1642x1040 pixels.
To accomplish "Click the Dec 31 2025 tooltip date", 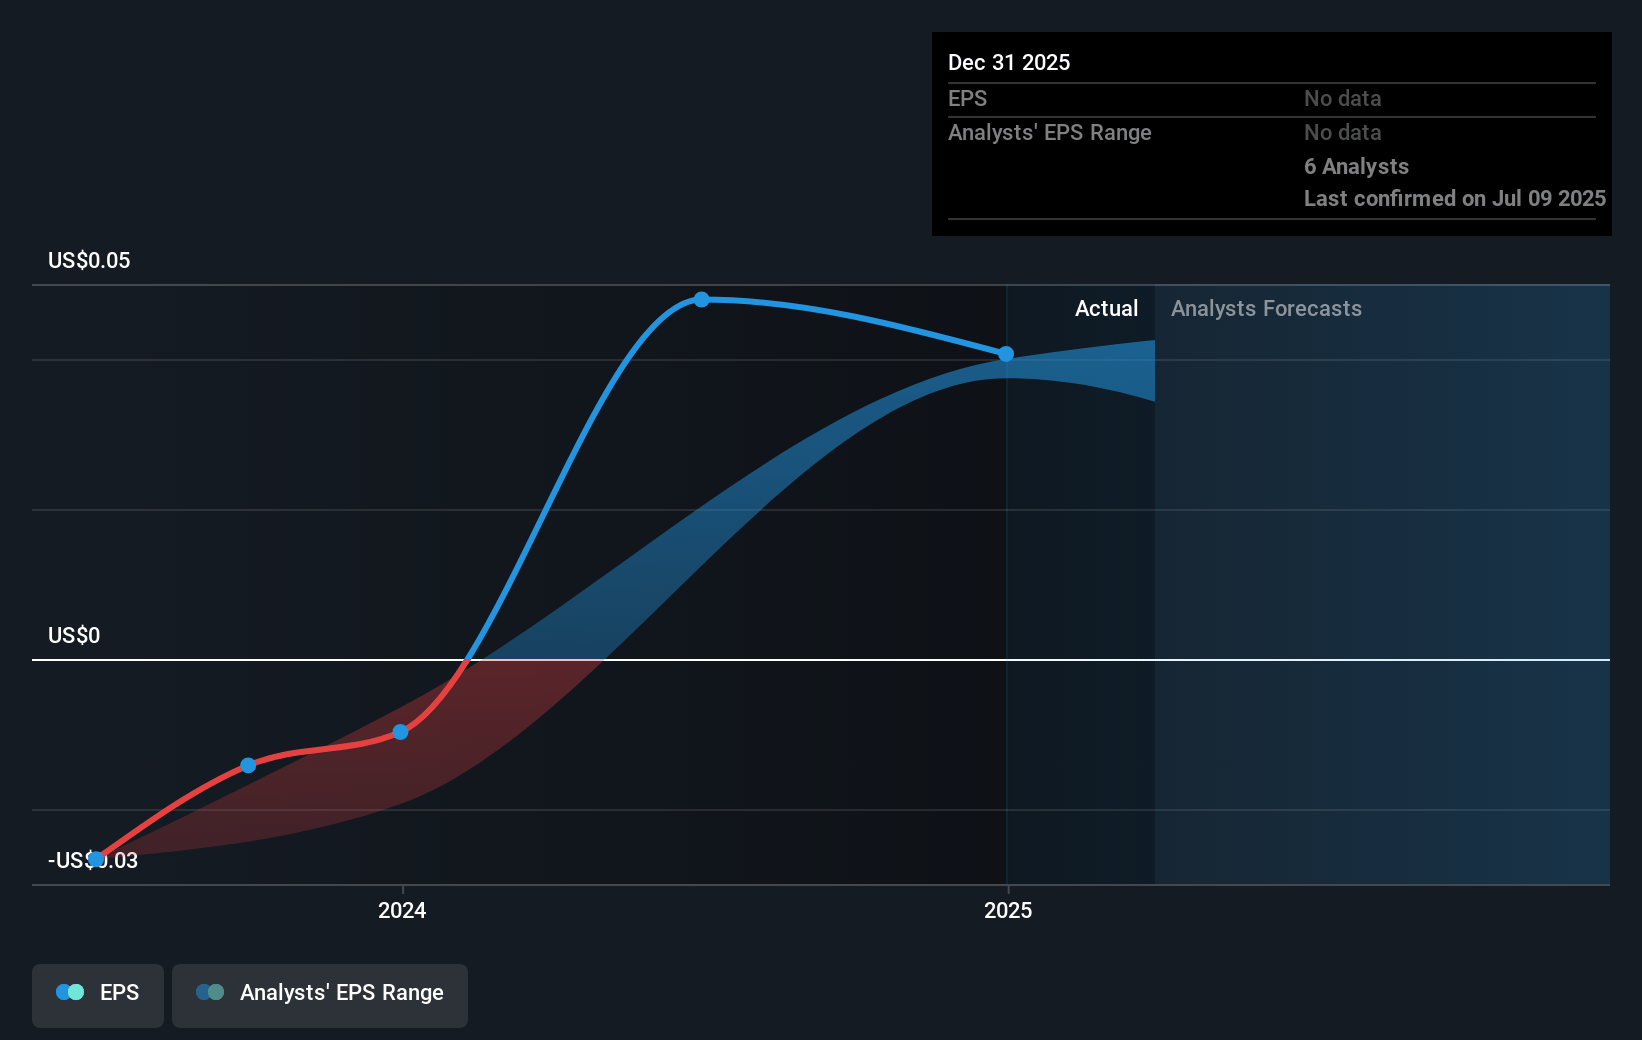I will coord(1009,62).
